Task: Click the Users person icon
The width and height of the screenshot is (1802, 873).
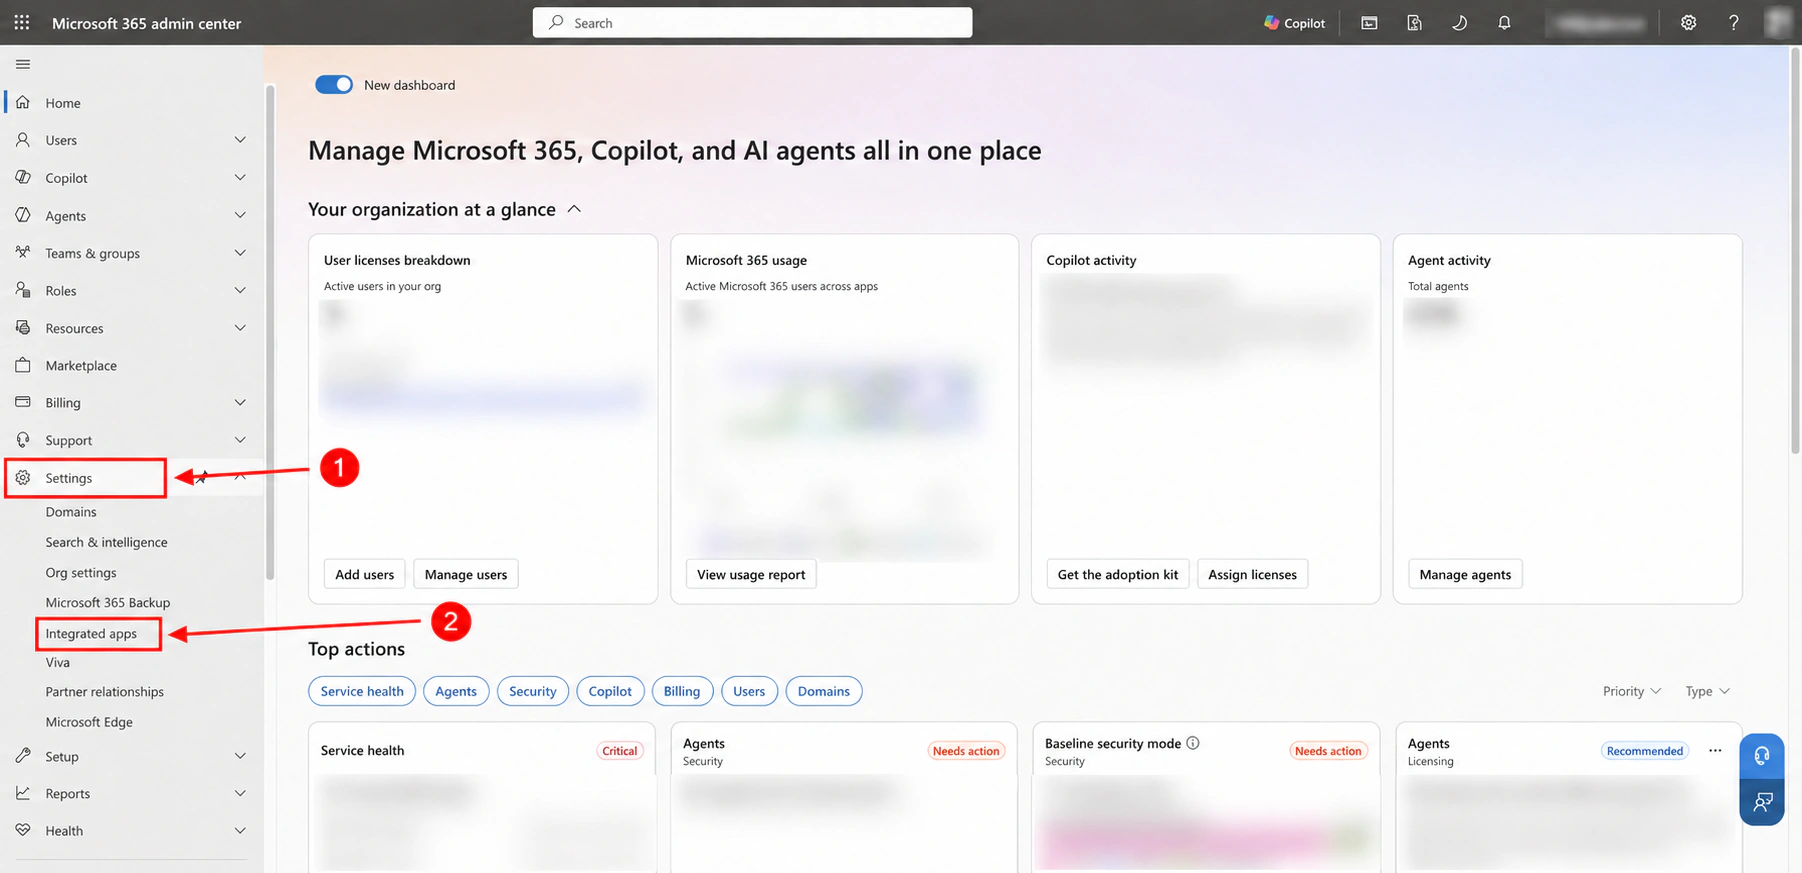Action: 23,140
